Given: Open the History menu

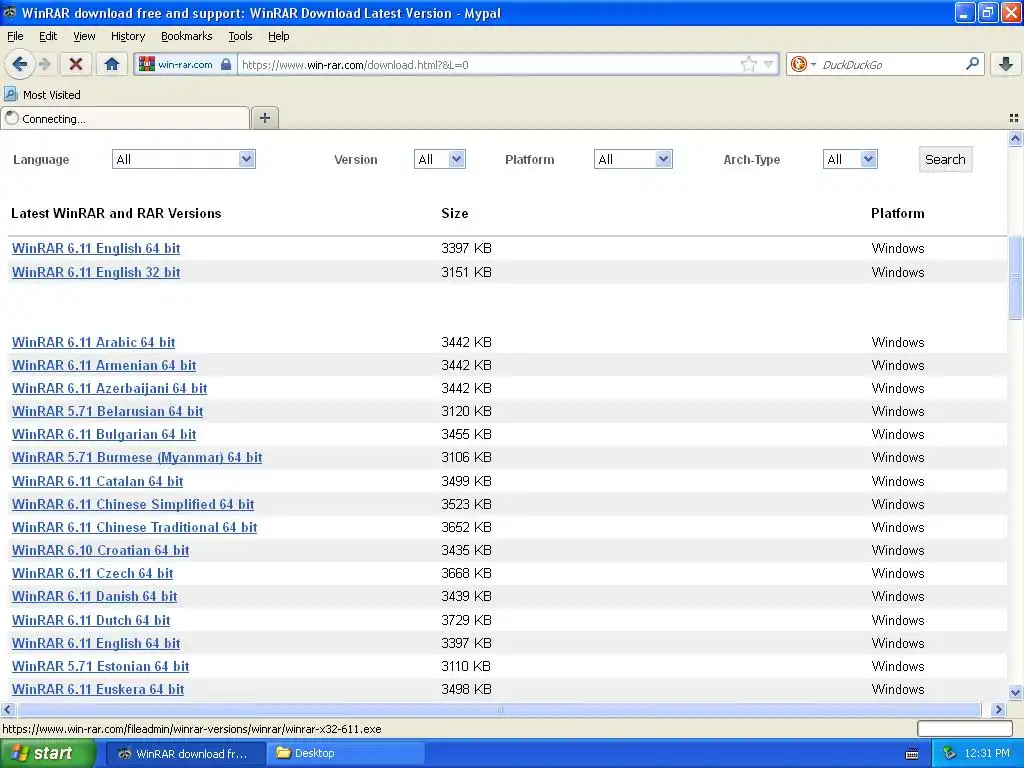Looking at the screenshot, I should click(127, 36).
